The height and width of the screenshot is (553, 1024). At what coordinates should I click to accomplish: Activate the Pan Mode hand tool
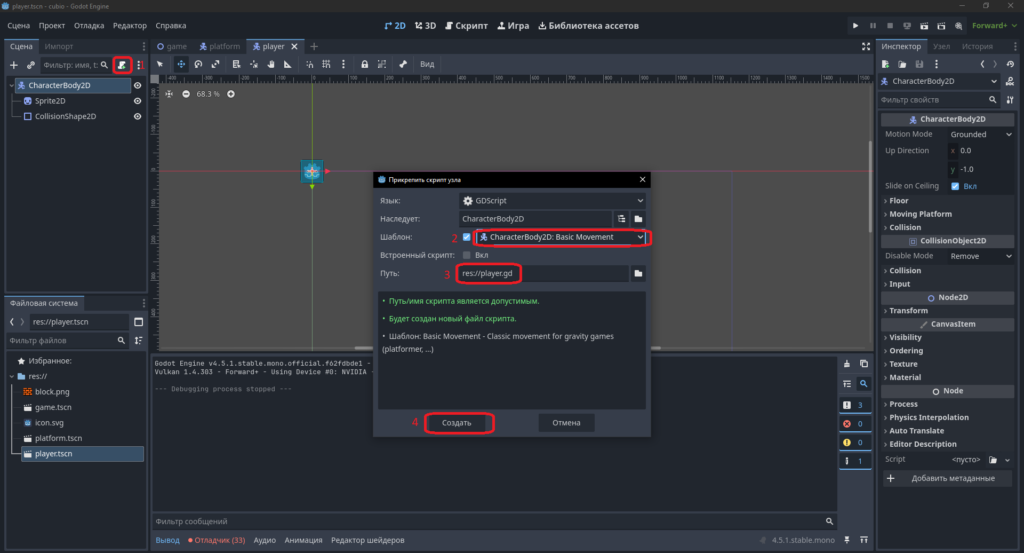[x=271, y=64]
